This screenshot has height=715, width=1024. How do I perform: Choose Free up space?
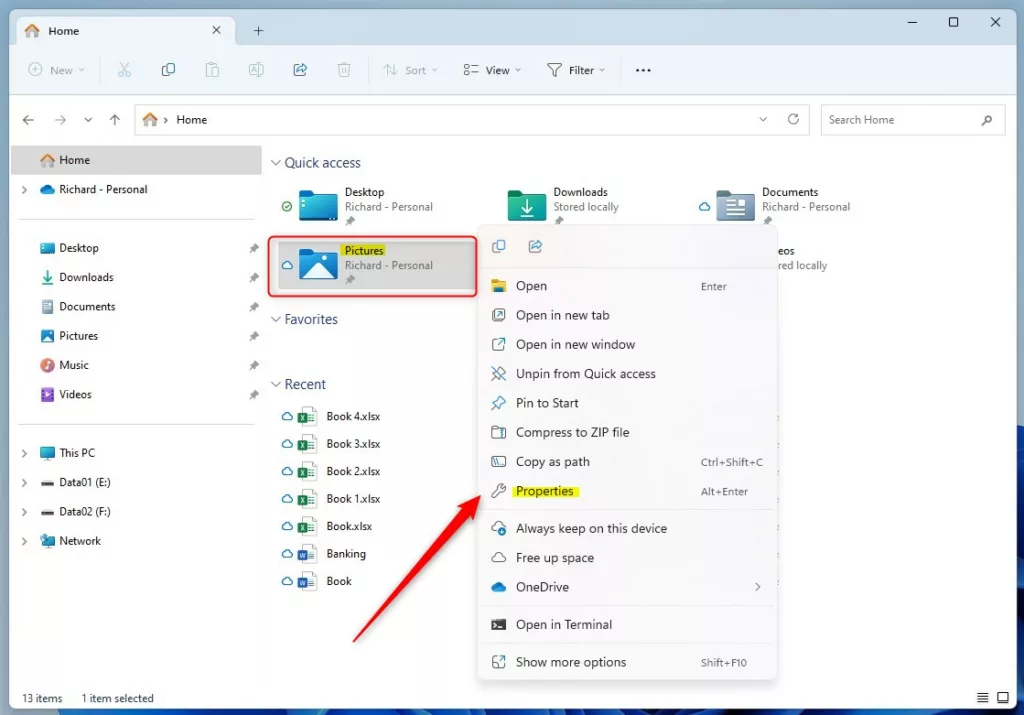[x=627, y=558]
